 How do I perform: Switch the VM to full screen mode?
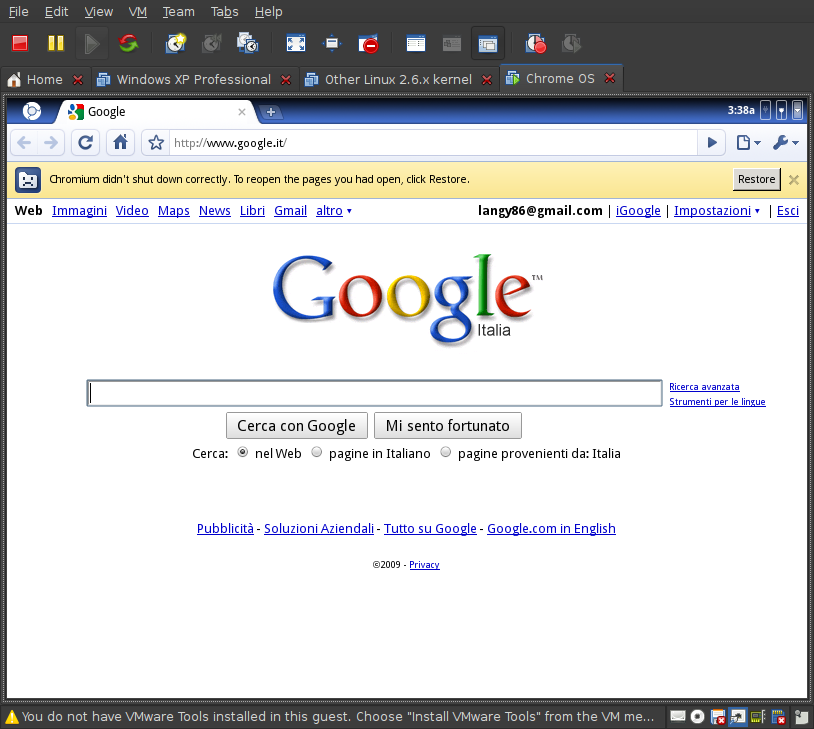click(295, 43)
